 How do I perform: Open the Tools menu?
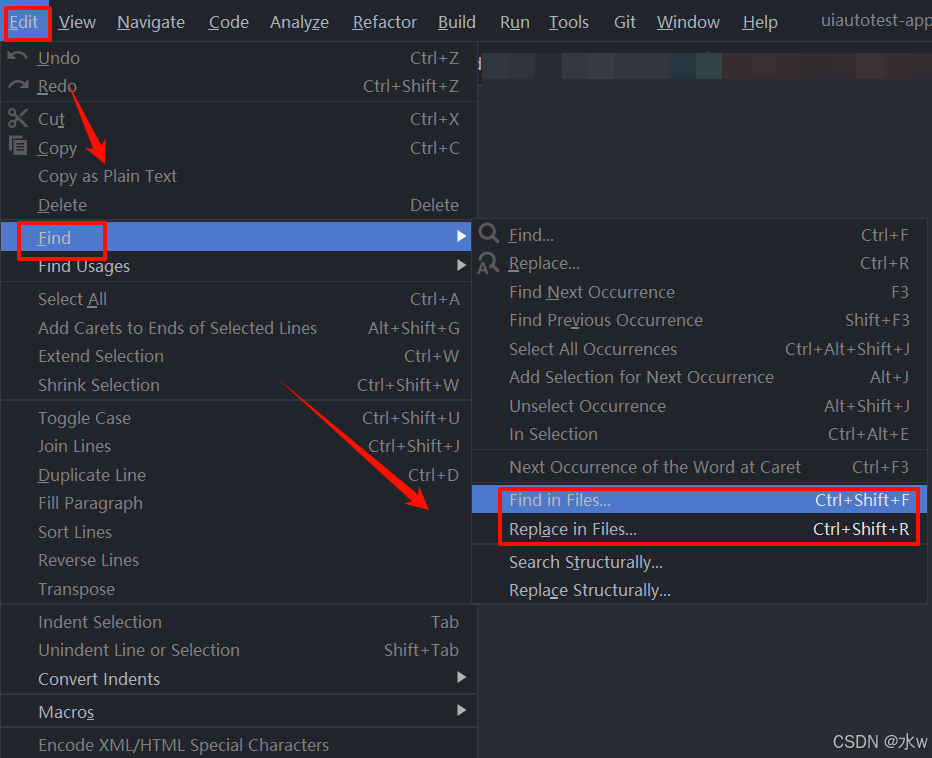click(568, 22)
